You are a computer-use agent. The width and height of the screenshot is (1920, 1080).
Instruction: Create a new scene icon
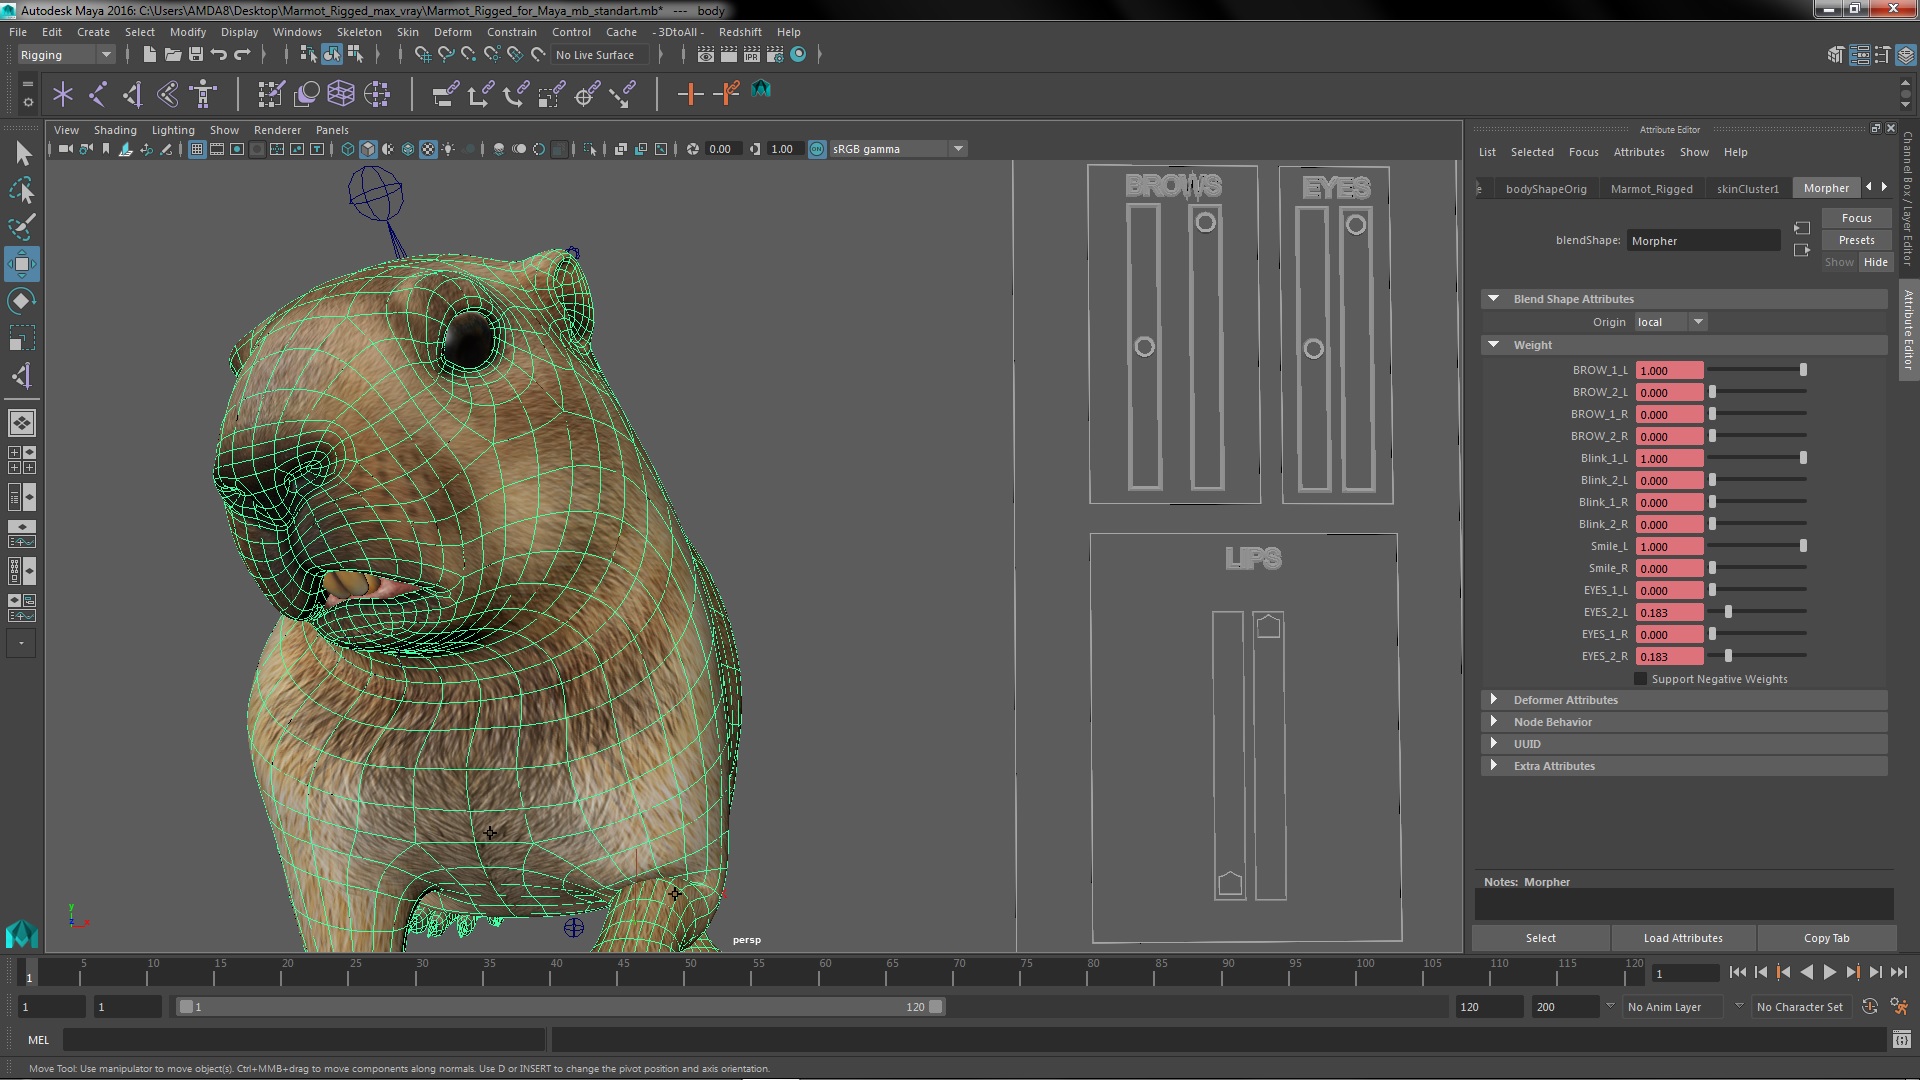(x=149, y=55)
